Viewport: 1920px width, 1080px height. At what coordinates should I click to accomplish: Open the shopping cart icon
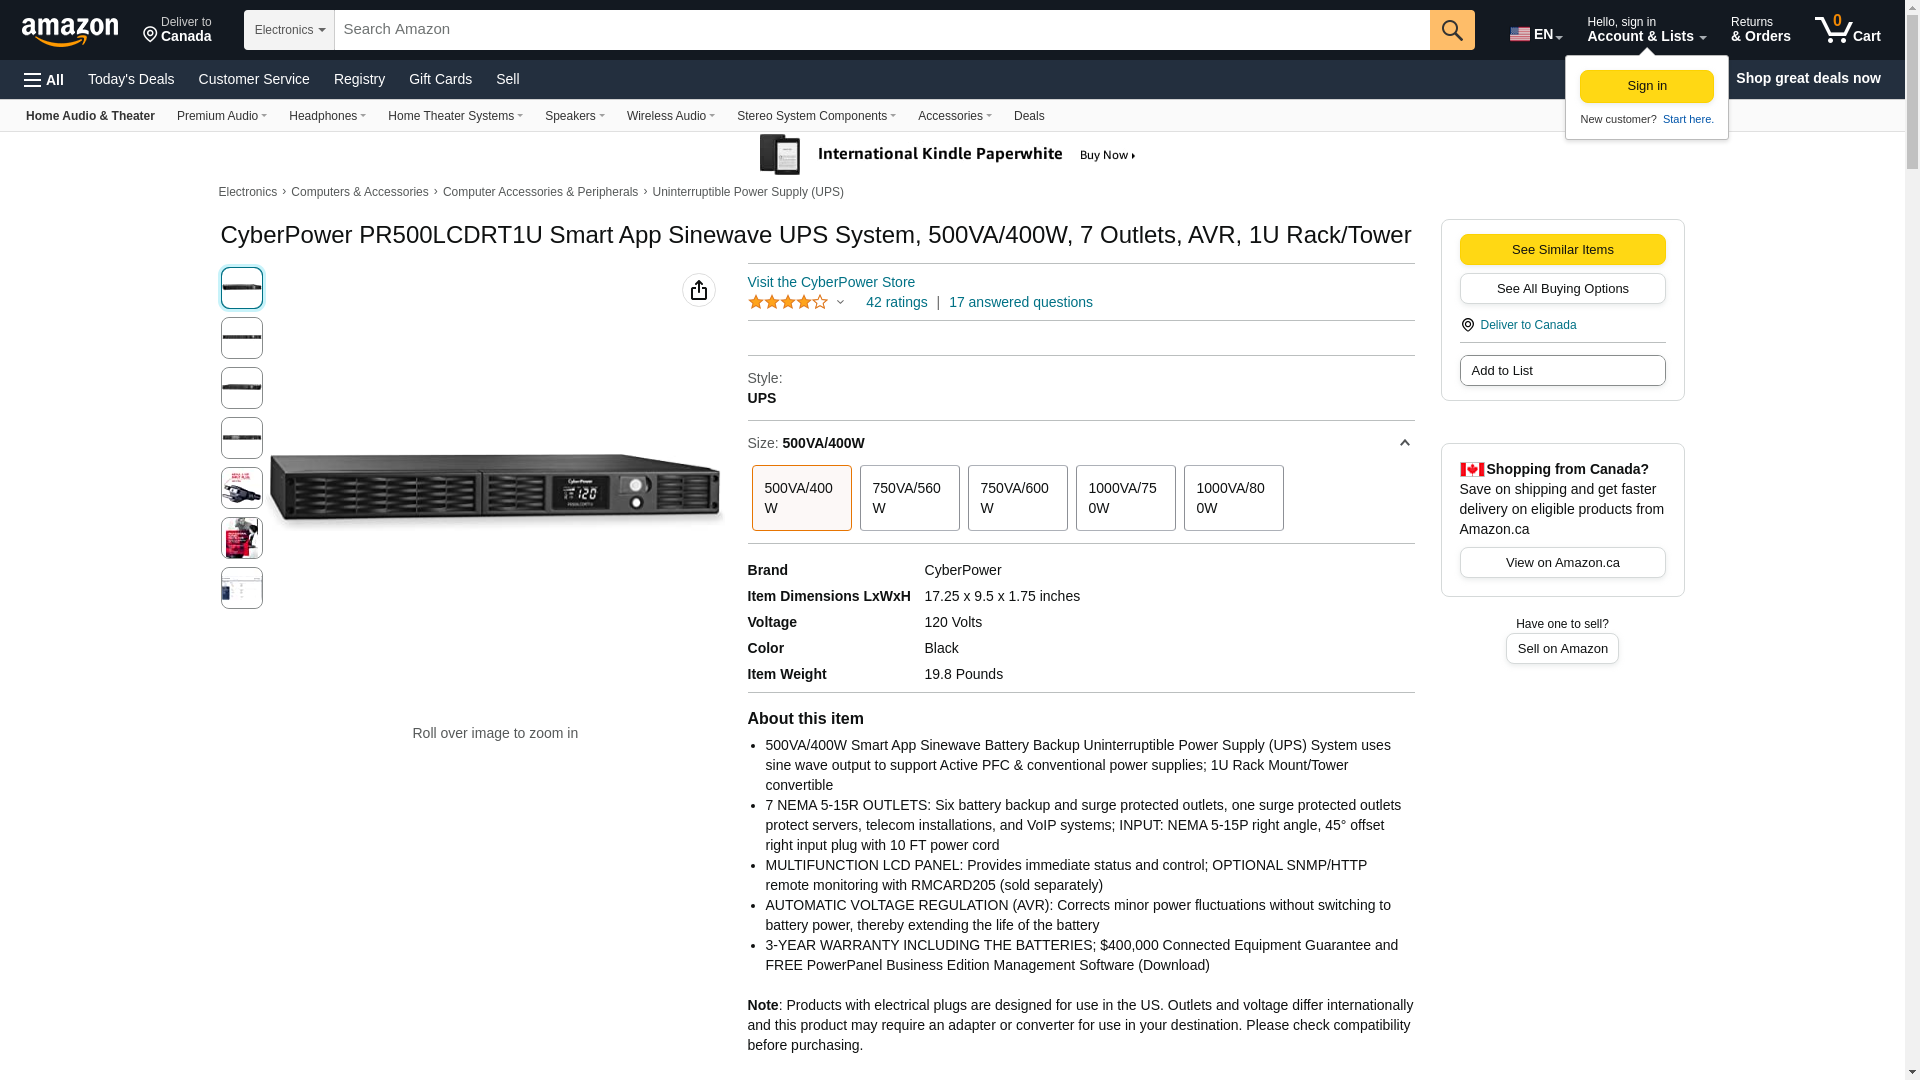coord(1846,30)
